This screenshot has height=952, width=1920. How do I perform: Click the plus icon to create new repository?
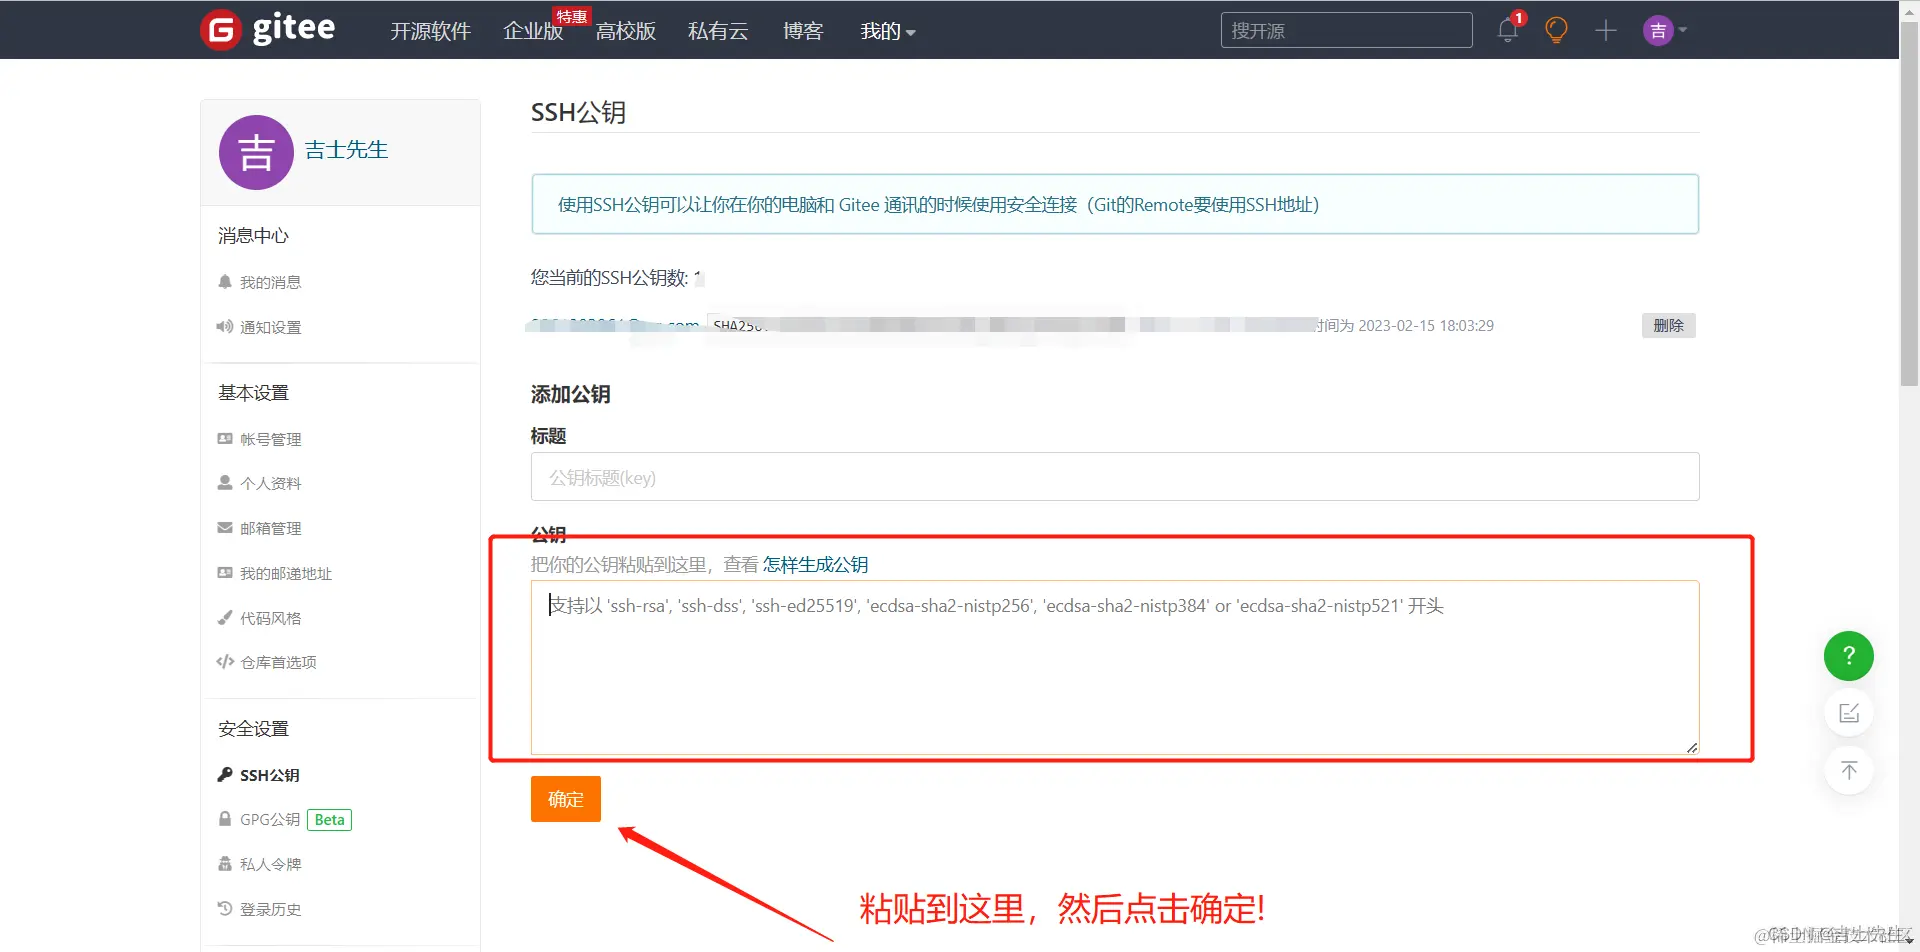(1605, 30)
